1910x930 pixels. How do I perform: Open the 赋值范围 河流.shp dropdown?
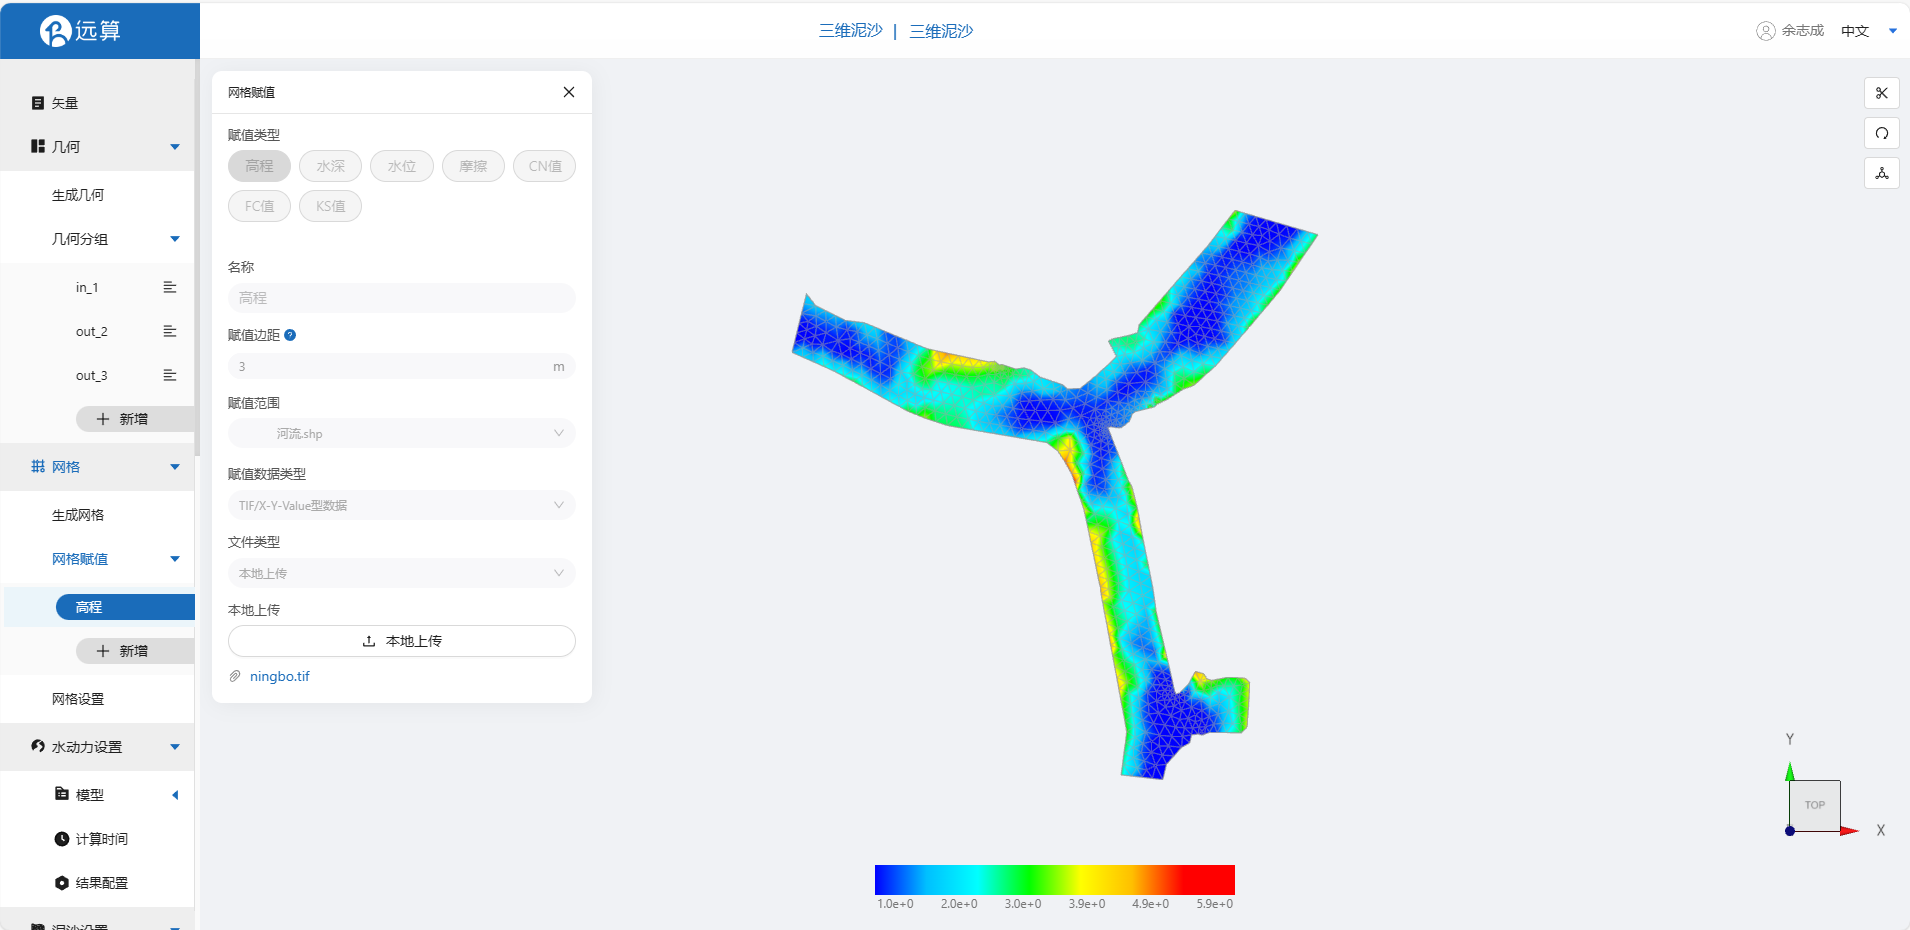(402, 433)
